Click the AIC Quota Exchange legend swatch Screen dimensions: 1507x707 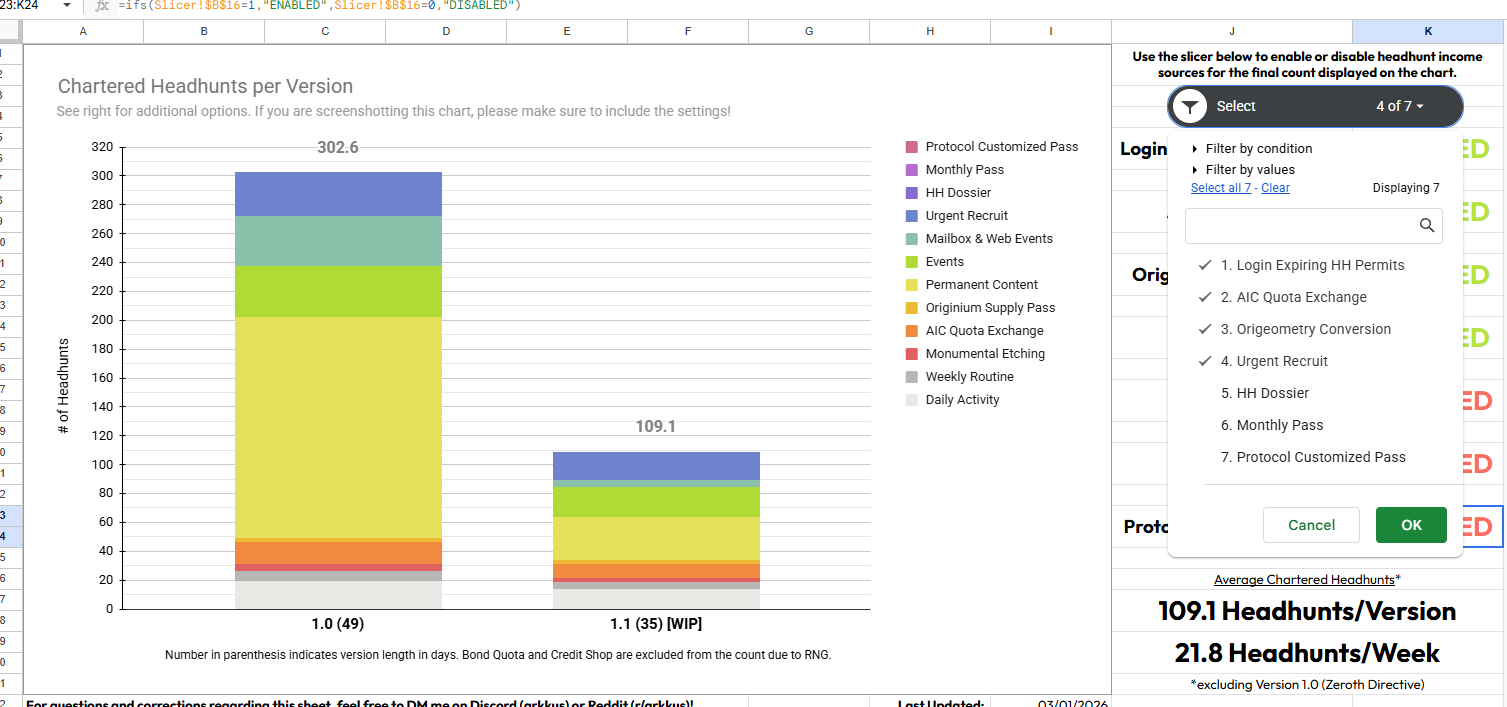[x=911, y=331]
